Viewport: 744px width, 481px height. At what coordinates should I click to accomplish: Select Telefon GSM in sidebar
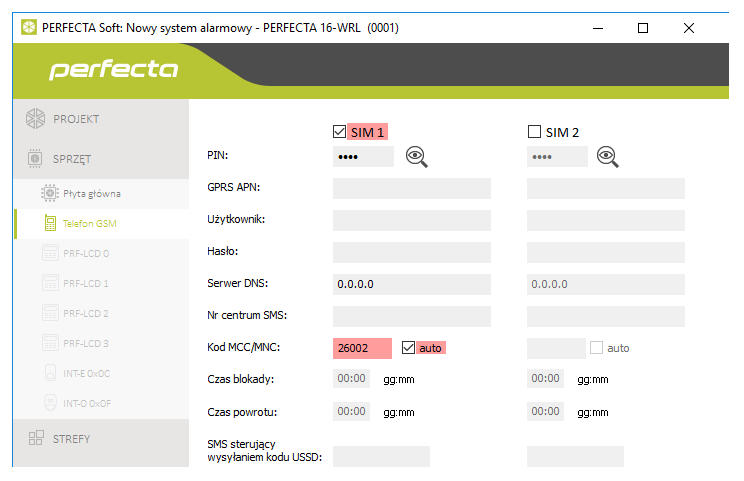[x=101, y=223]
